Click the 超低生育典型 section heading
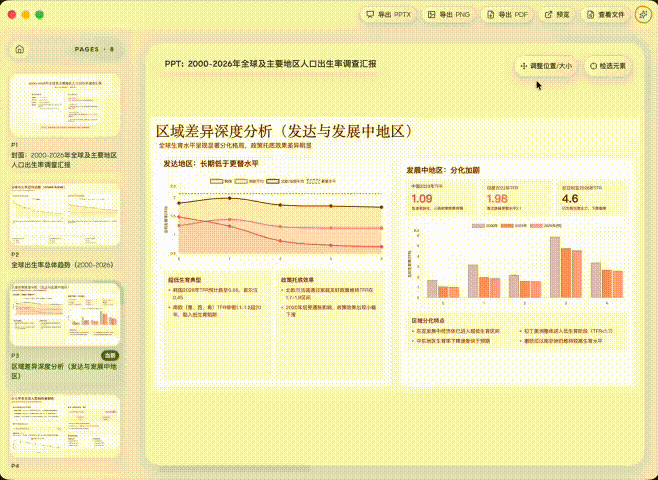The image size is (658, 480). pos(185,279)
